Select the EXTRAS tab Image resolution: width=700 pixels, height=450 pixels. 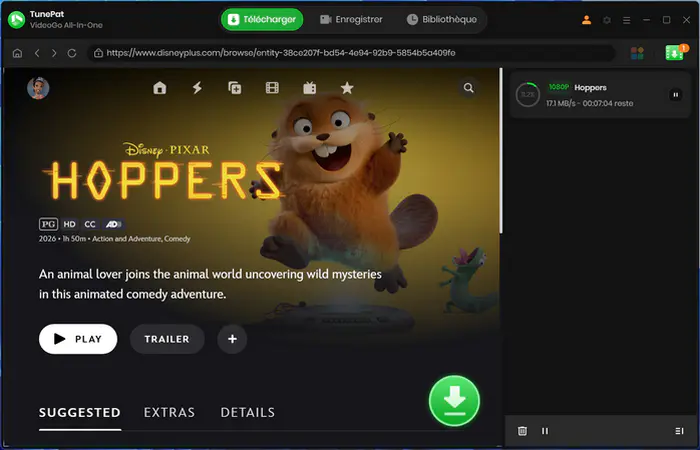(x=169, y=412)
